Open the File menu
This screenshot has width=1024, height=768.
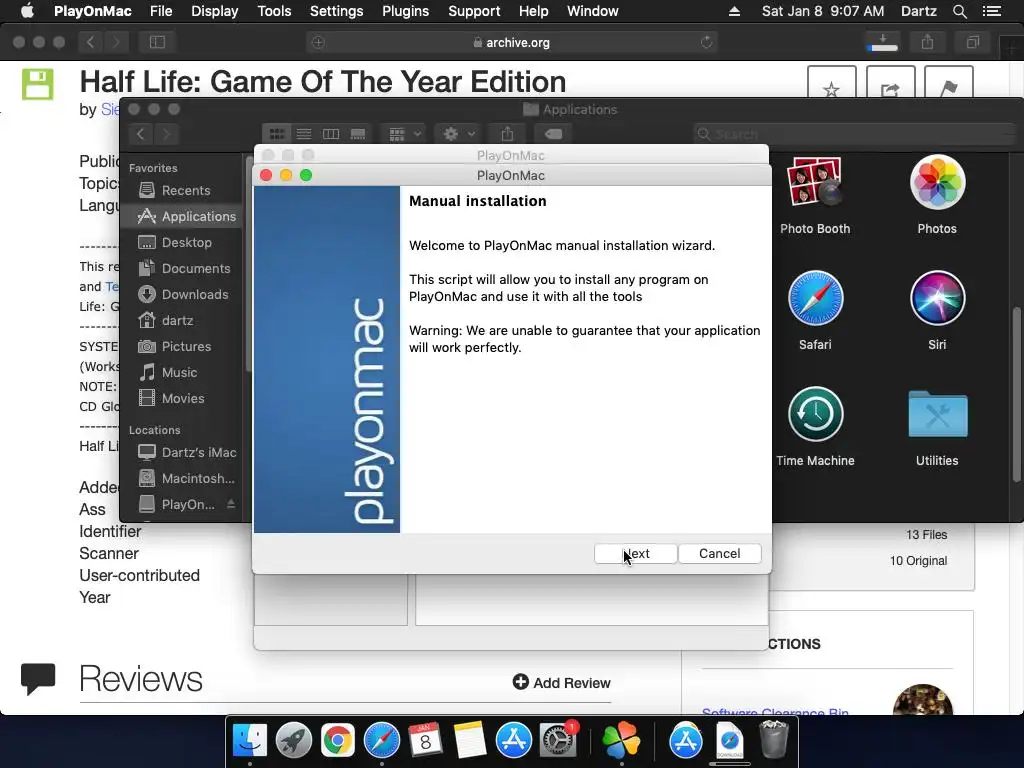(x=161, y=11)
